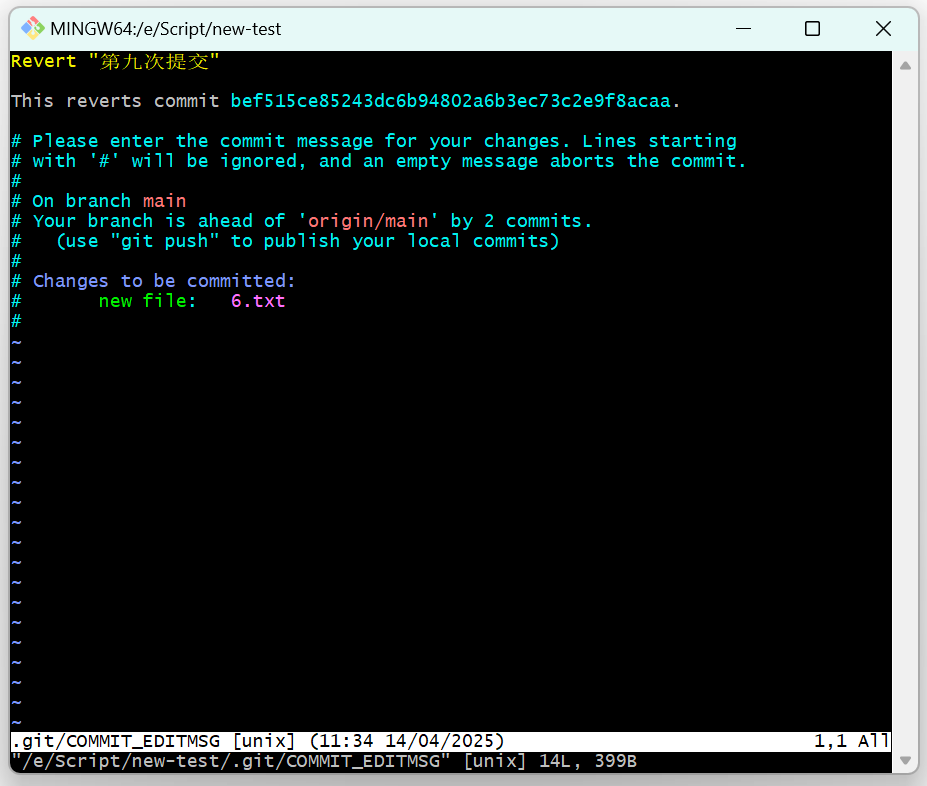Click the cursor position '1,1' indicator

coord(831,741)
